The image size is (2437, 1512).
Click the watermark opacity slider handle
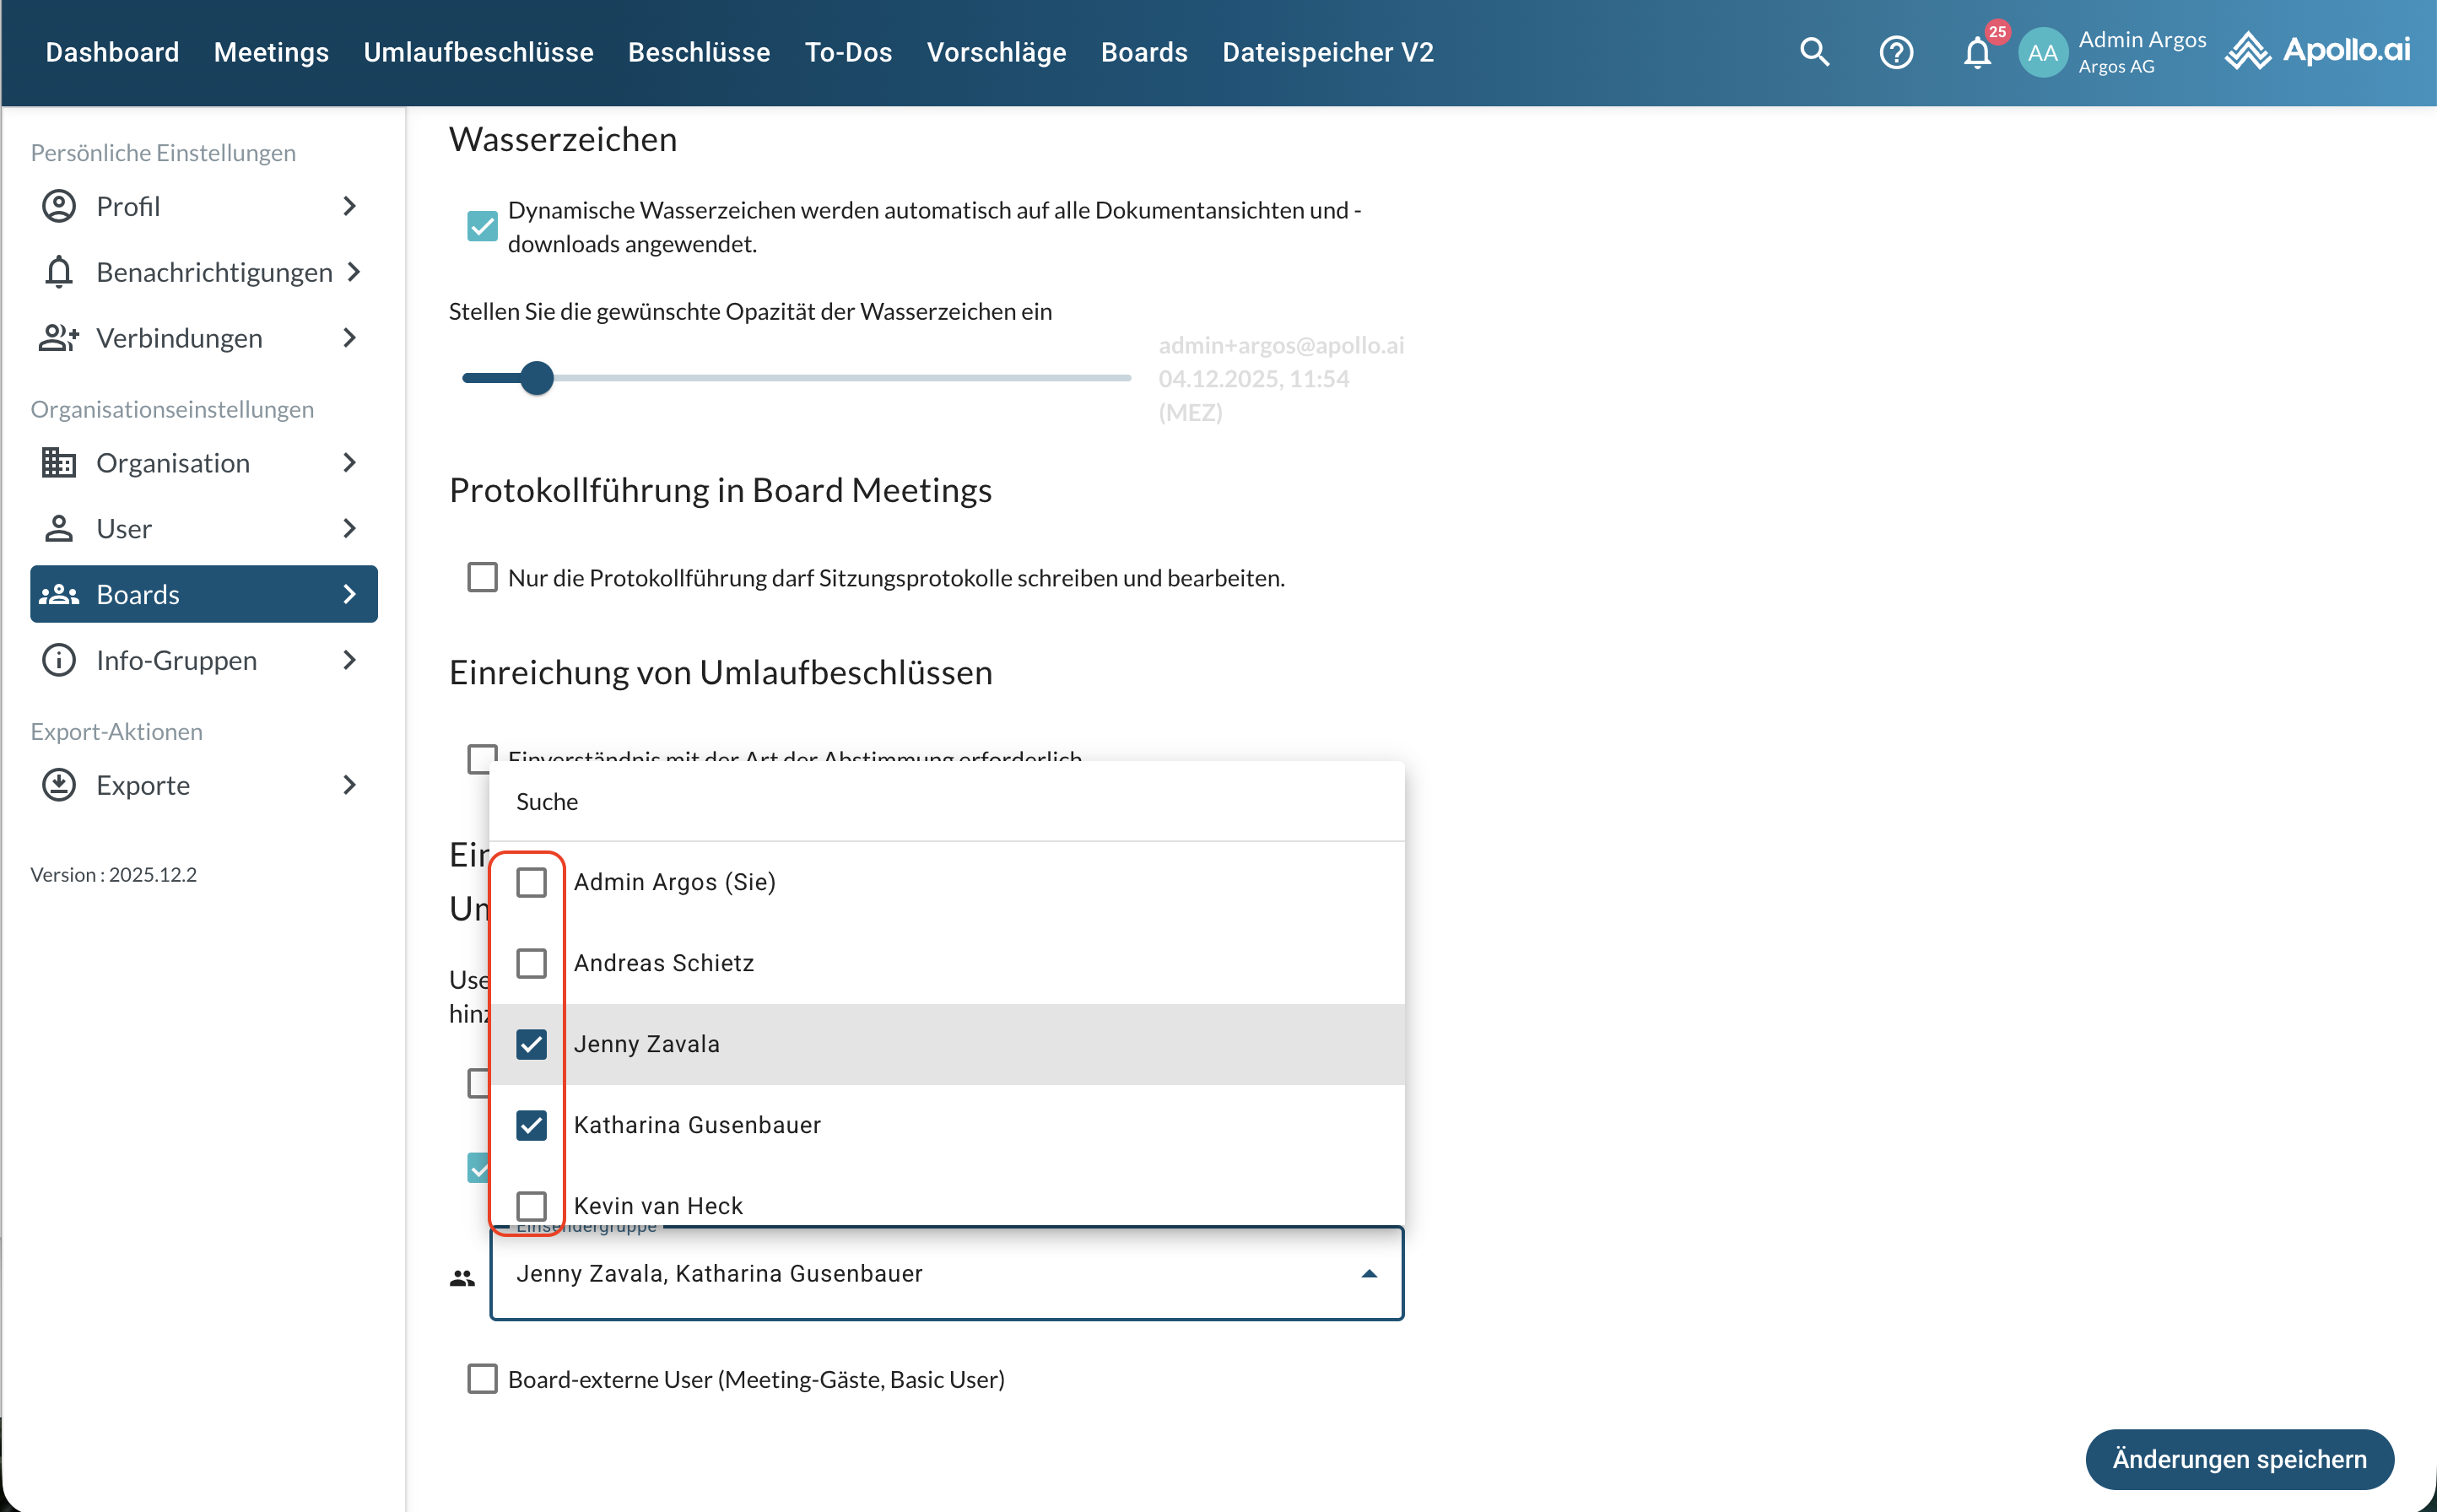point(537,378)
